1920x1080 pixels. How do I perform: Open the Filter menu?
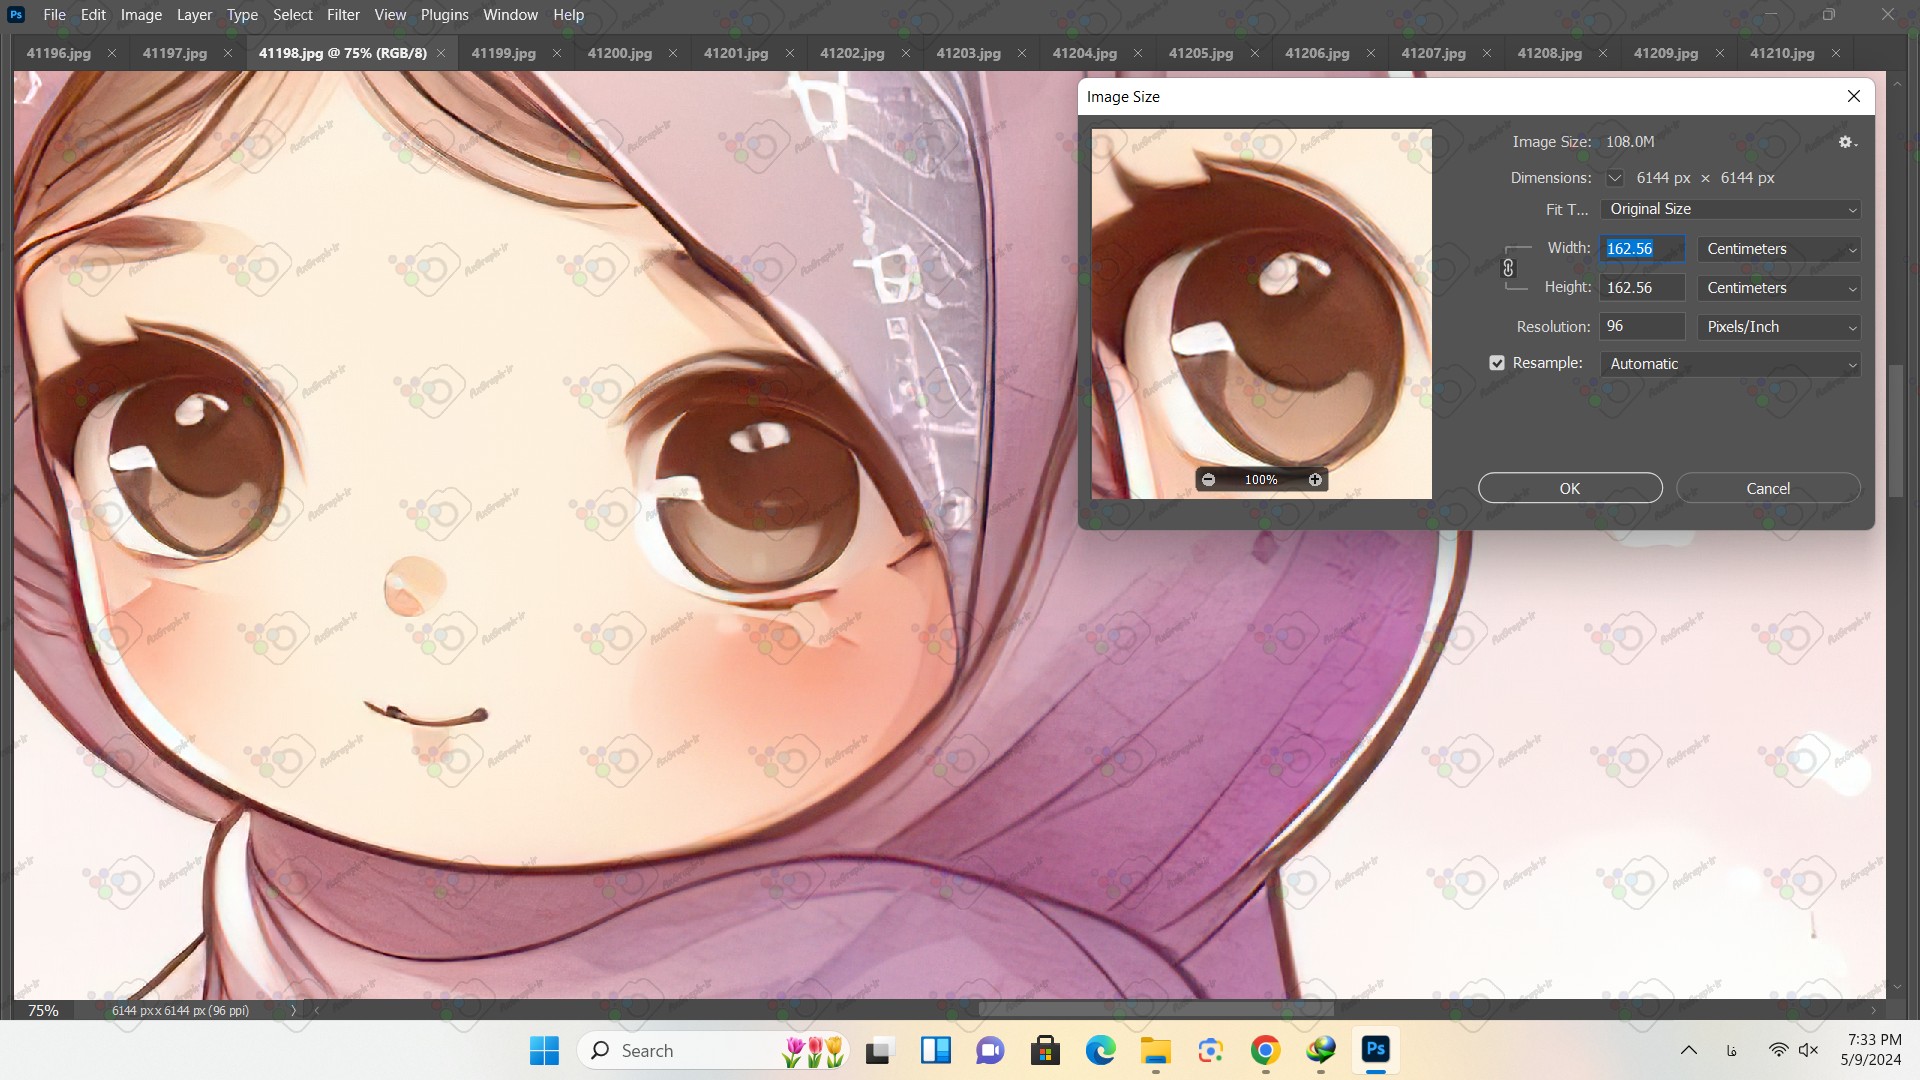343,14
